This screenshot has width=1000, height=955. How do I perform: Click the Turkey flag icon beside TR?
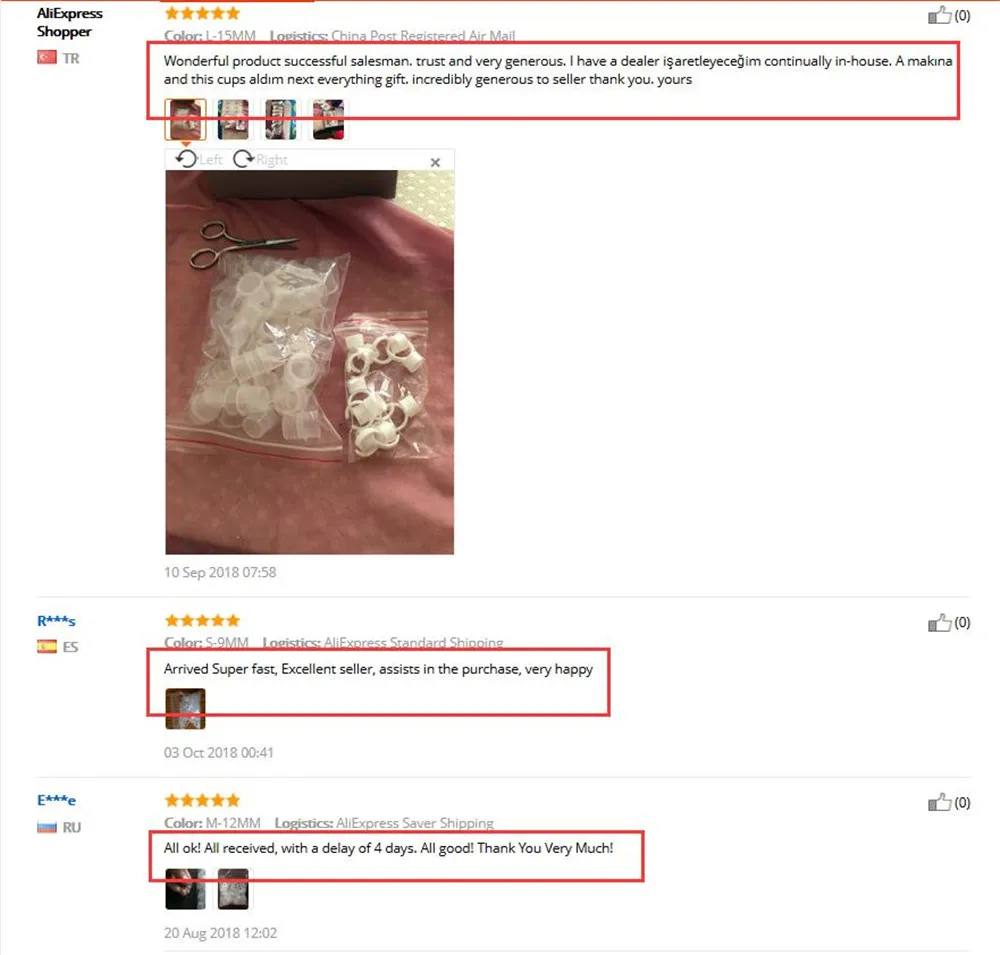coord(47,57)
